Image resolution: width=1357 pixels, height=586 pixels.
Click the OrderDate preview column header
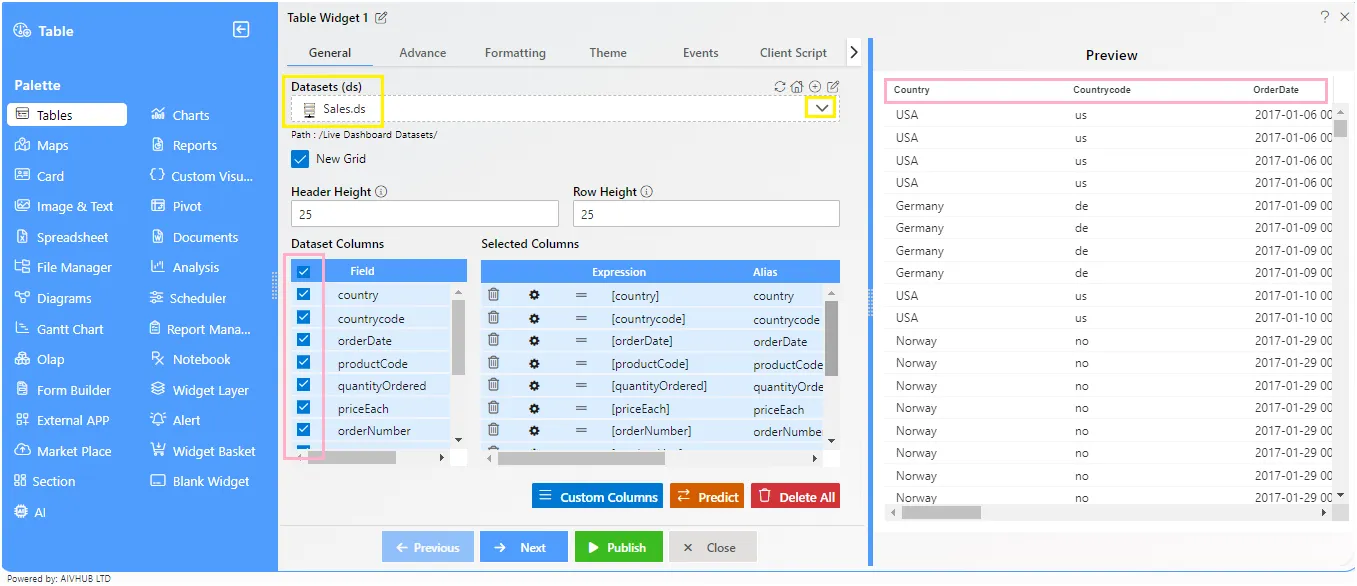pyautogui.click(x=1276, y=90)
